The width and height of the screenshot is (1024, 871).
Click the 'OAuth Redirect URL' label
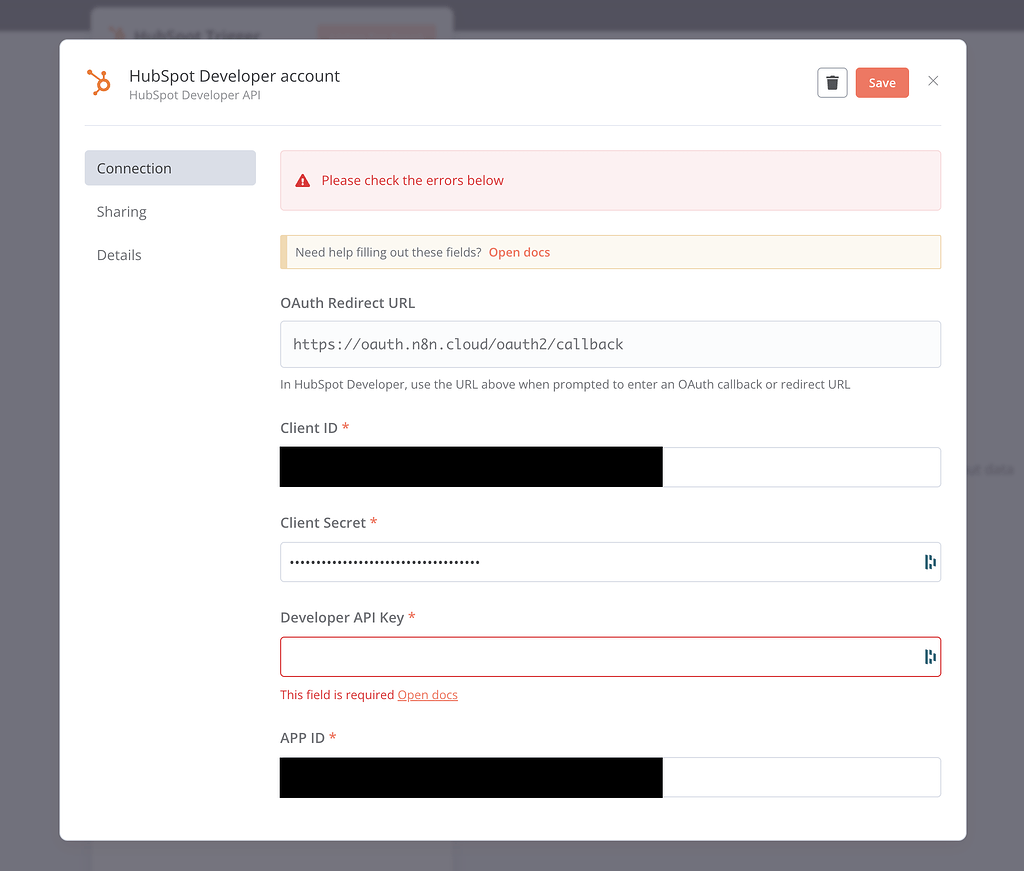(x=347, y=303)
